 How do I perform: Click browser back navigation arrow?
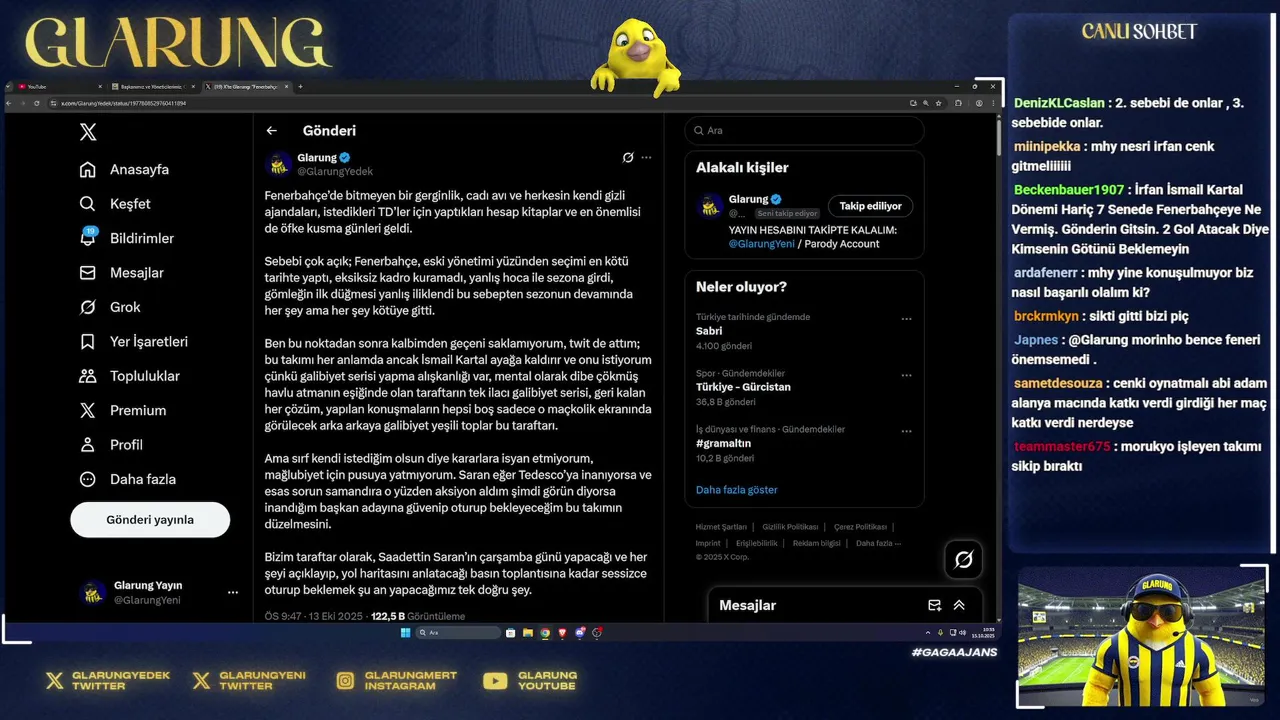point(11,103)
